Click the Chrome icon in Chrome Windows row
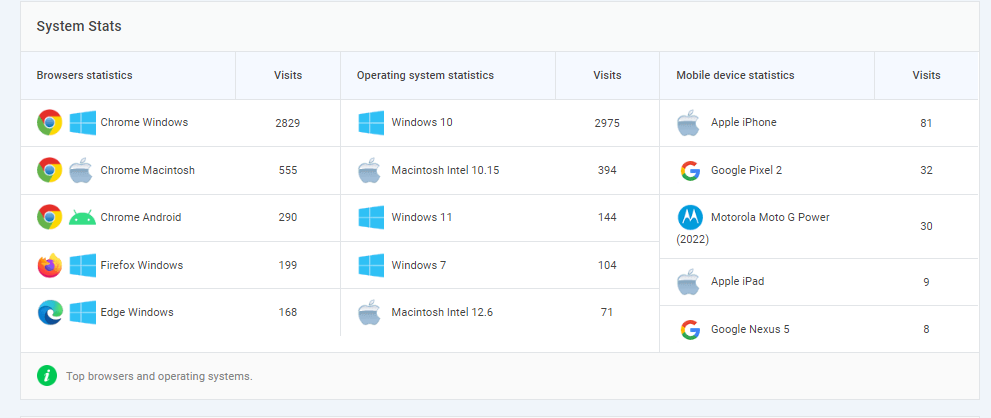Viewport: 991px width, 418px height. [49, 123]
